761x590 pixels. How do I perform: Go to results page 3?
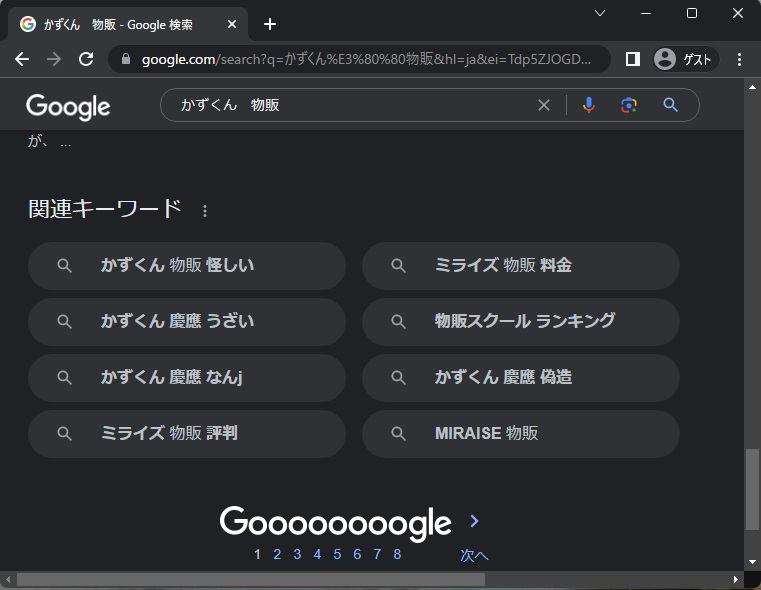(x=297, y=554)
